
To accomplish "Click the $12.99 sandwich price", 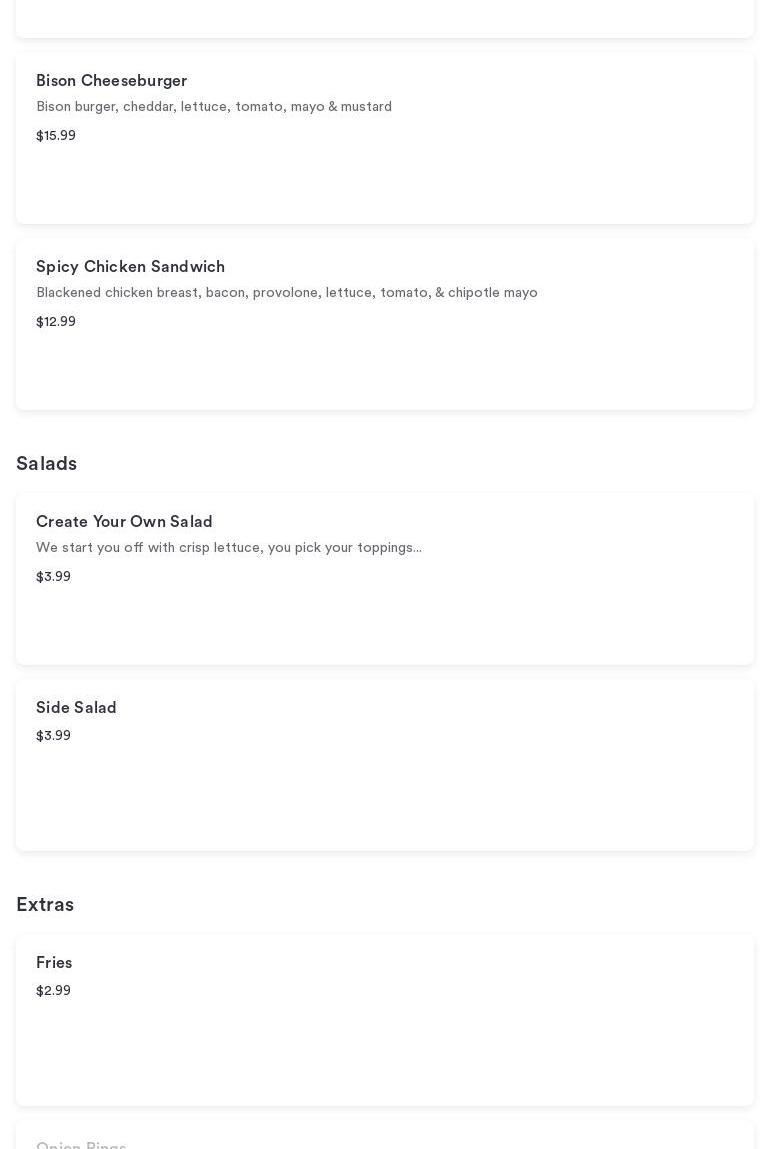I will 56,322.
